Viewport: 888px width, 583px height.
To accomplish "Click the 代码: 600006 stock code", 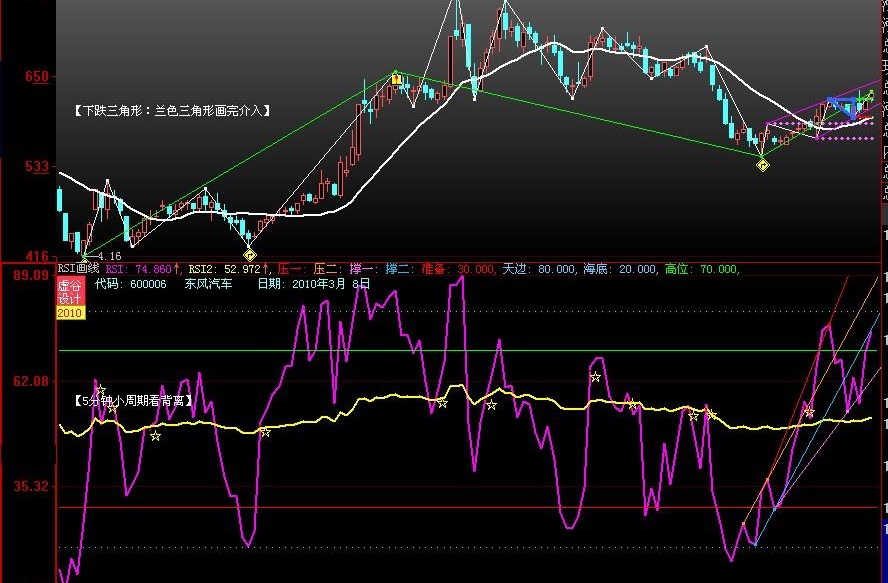I will pyautogui.click(x=131, y=283).
